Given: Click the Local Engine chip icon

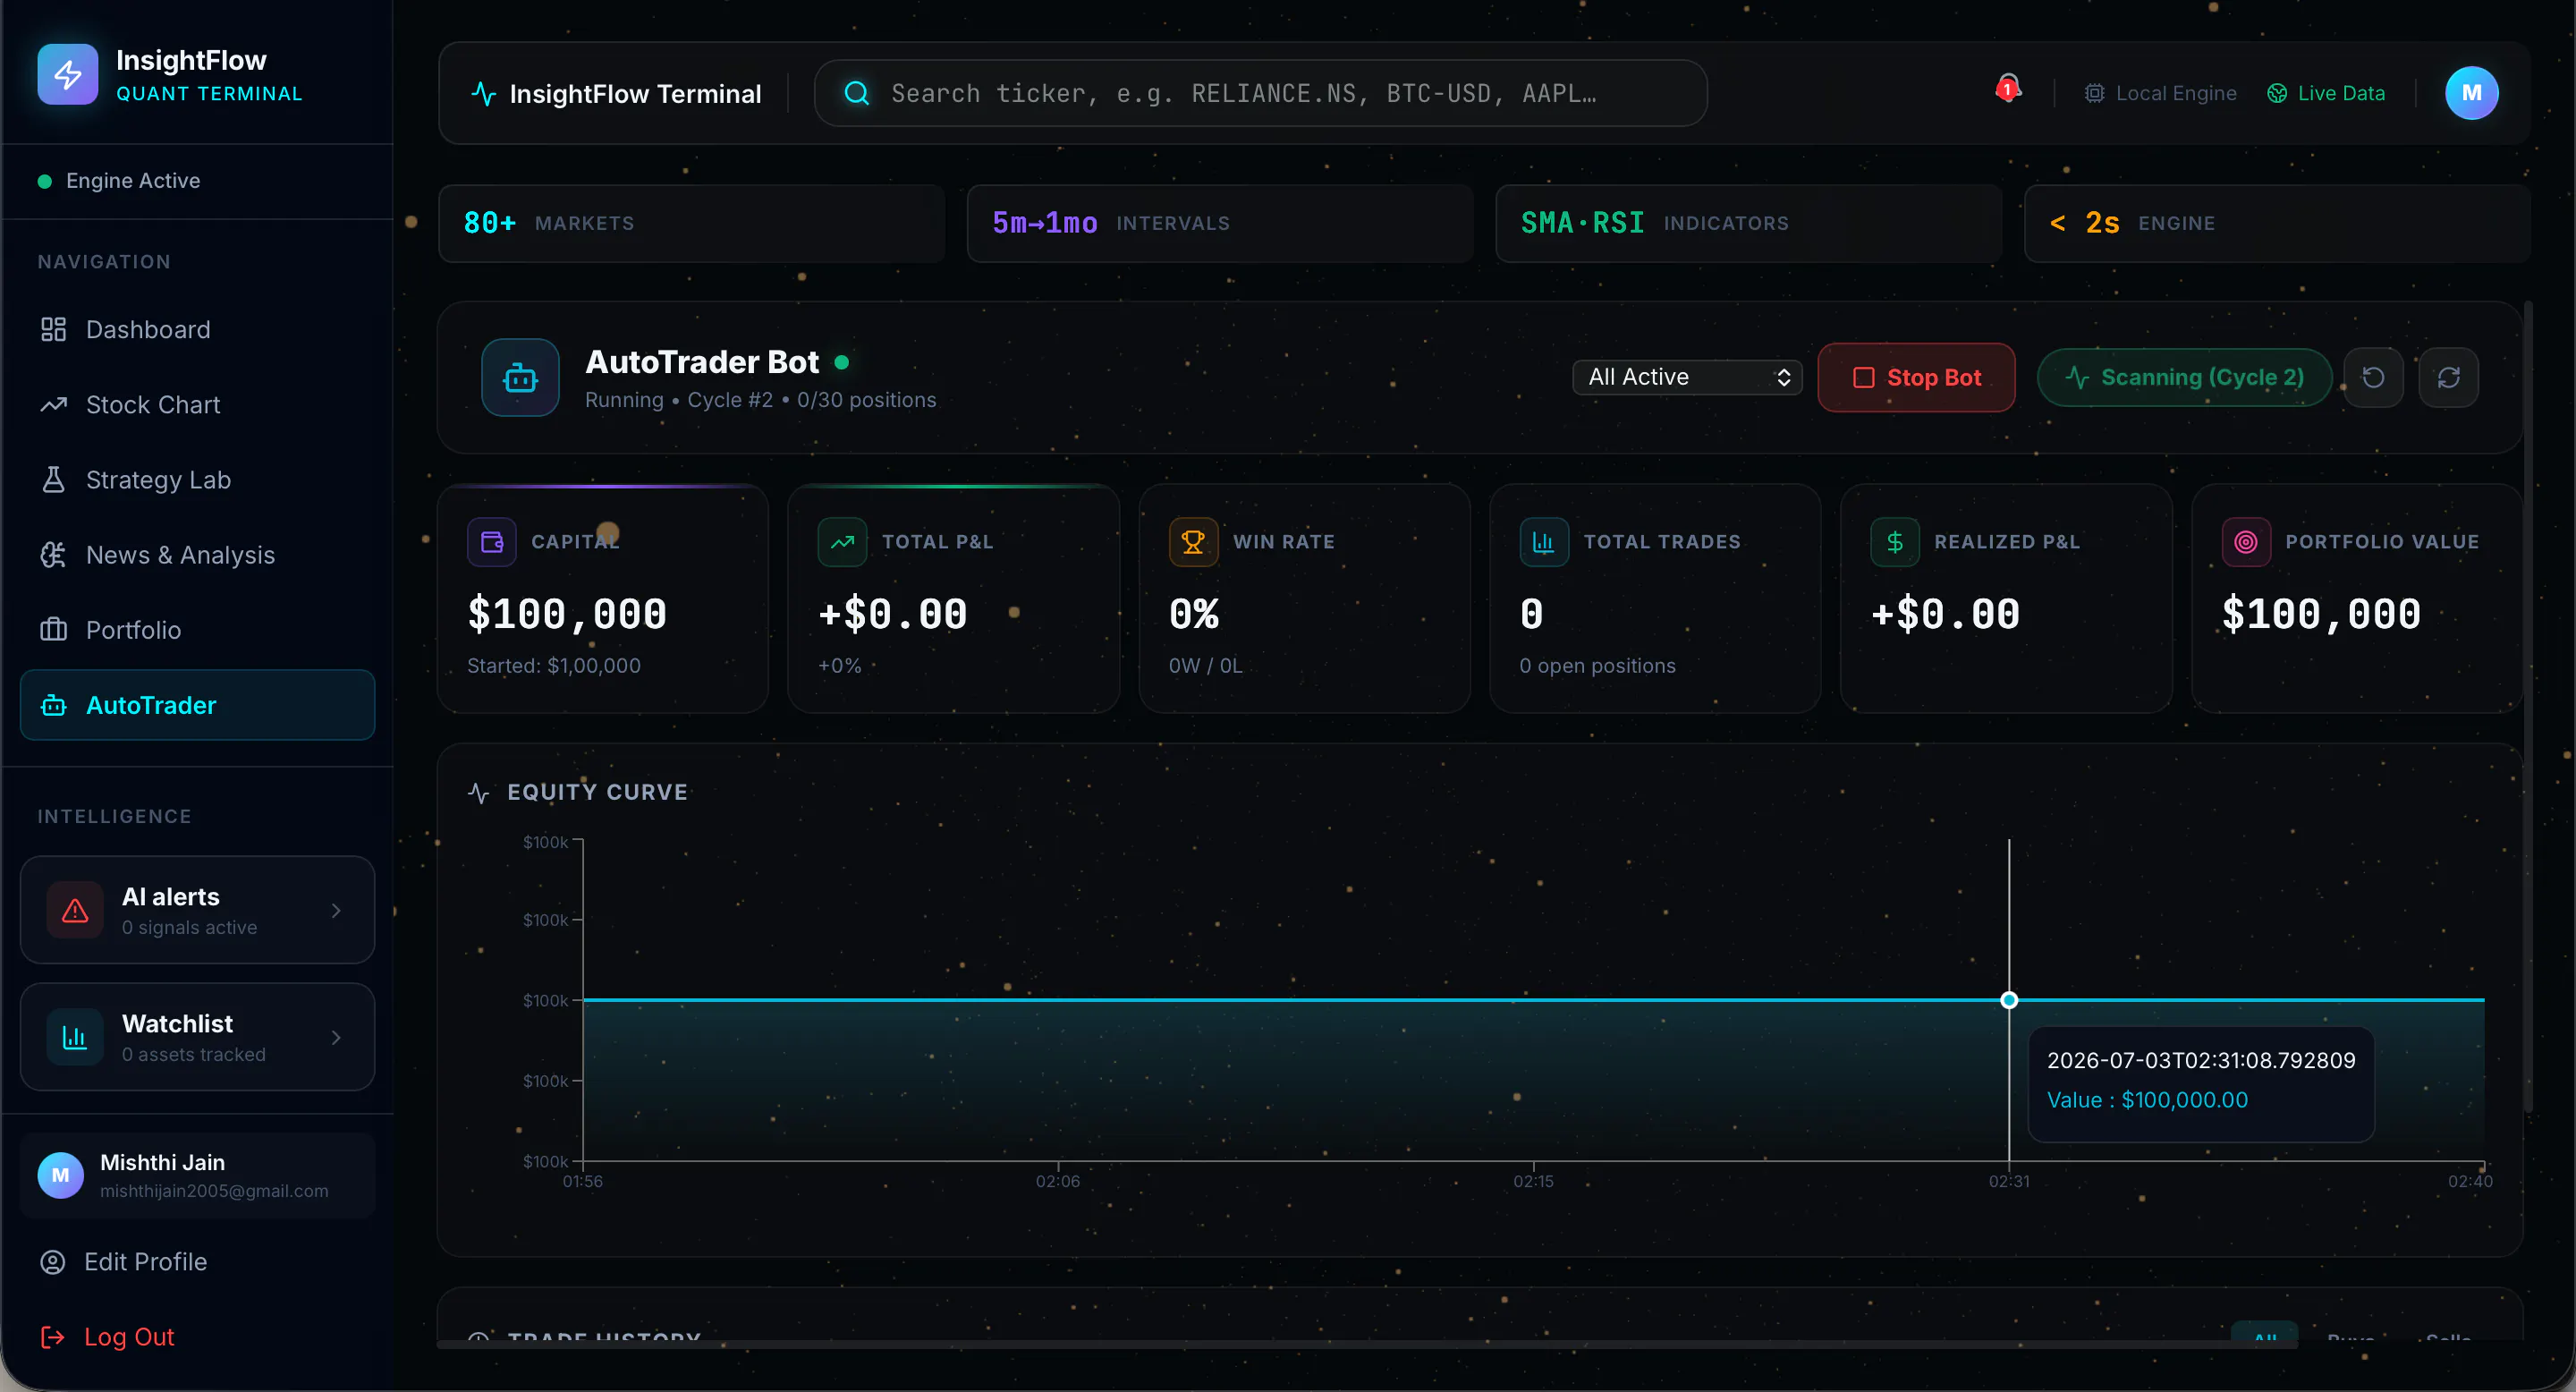Looking at the screenshot, I should point(2094,93).
